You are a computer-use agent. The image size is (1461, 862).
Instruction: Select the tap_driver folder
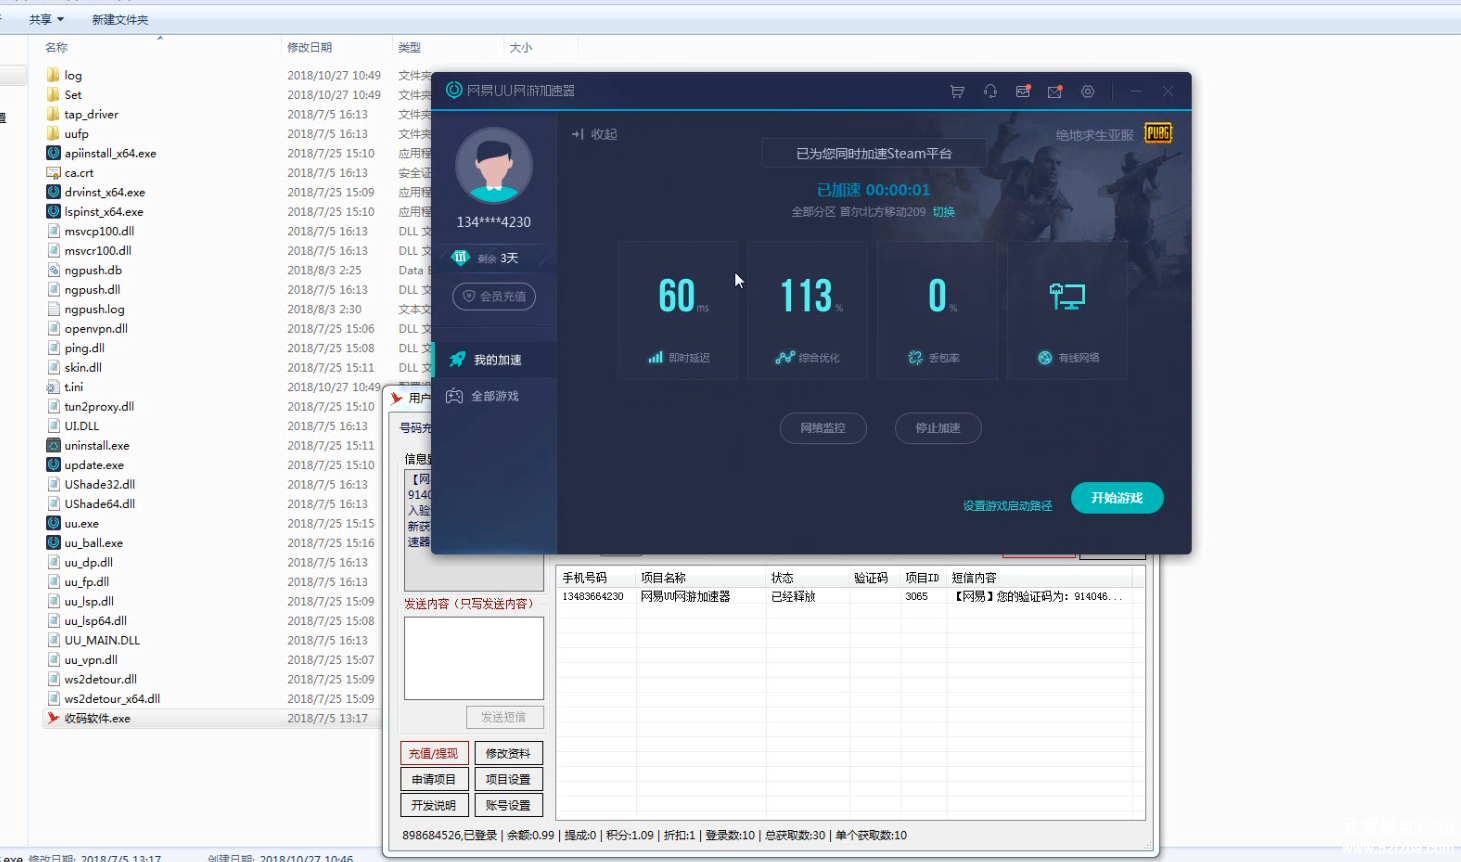[91, 114]
